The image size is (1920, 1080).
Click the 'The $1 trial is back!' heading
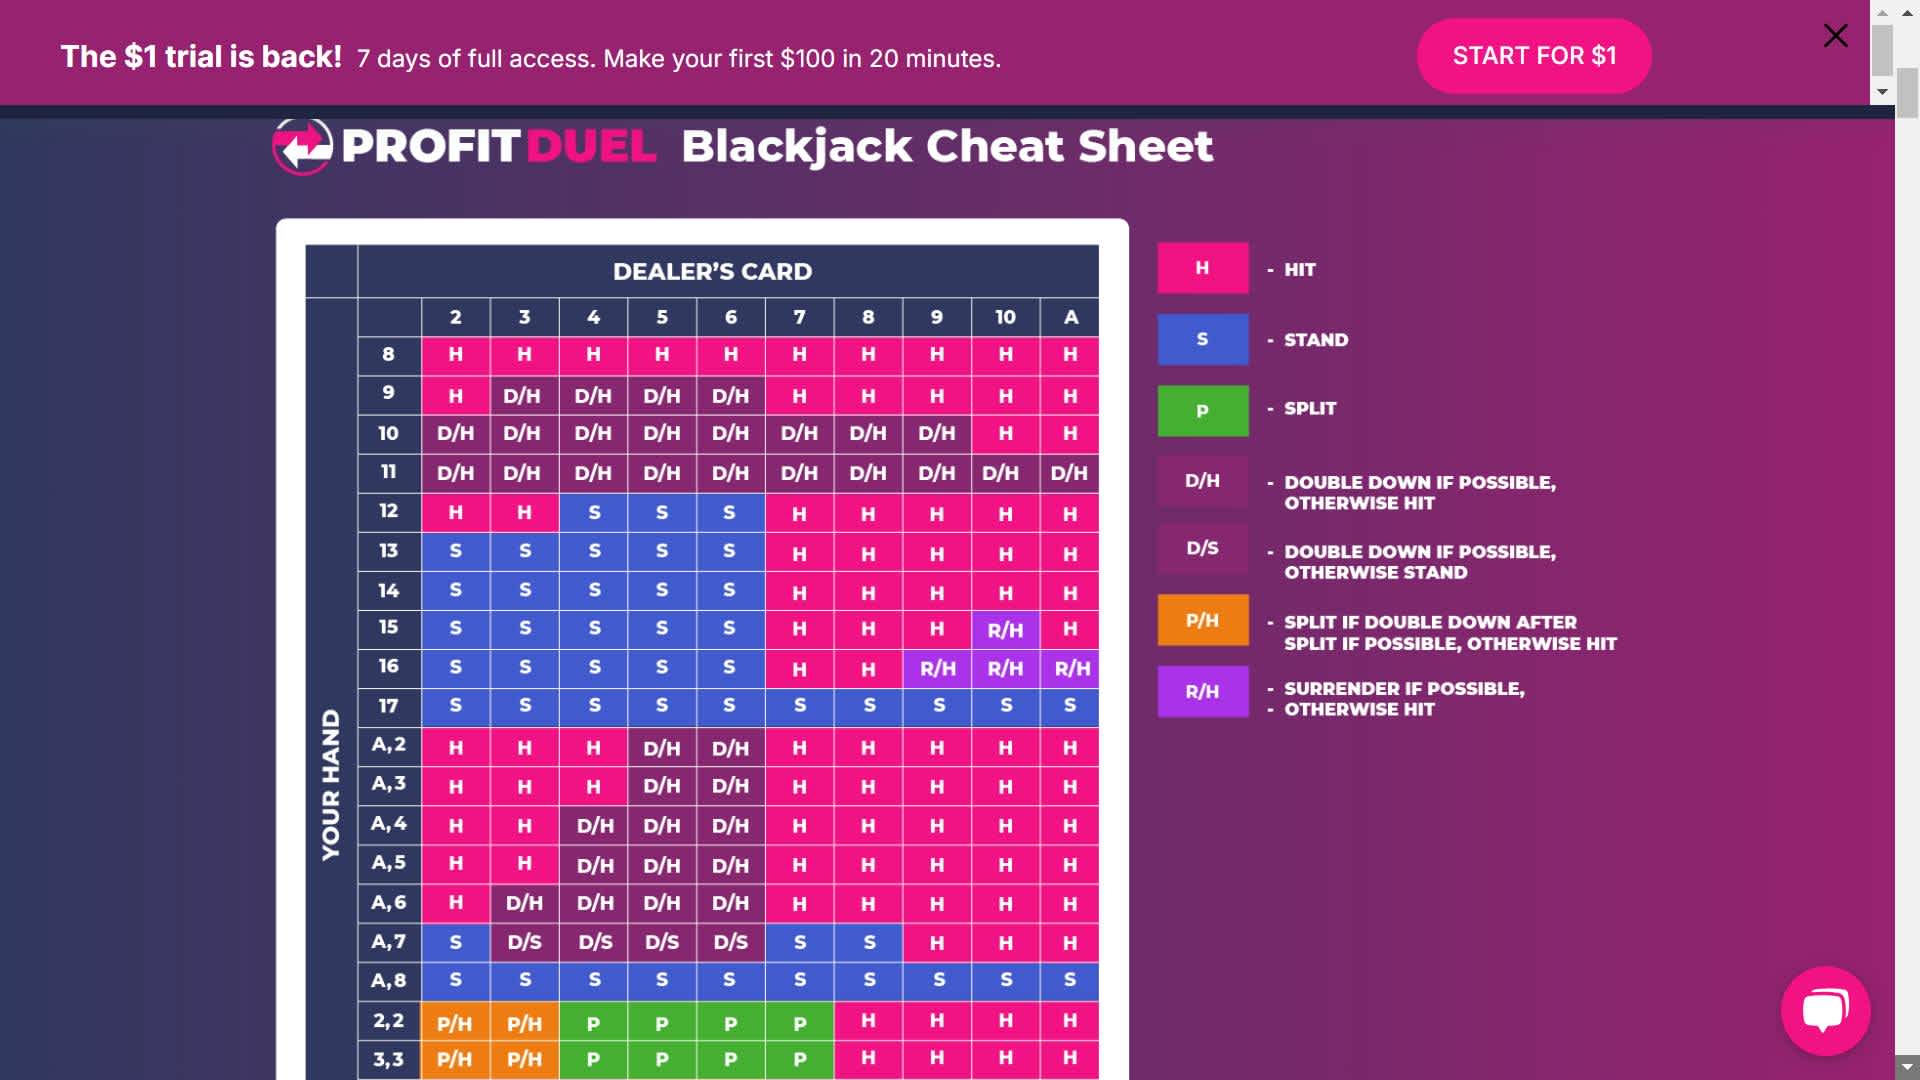click(201, 57)
